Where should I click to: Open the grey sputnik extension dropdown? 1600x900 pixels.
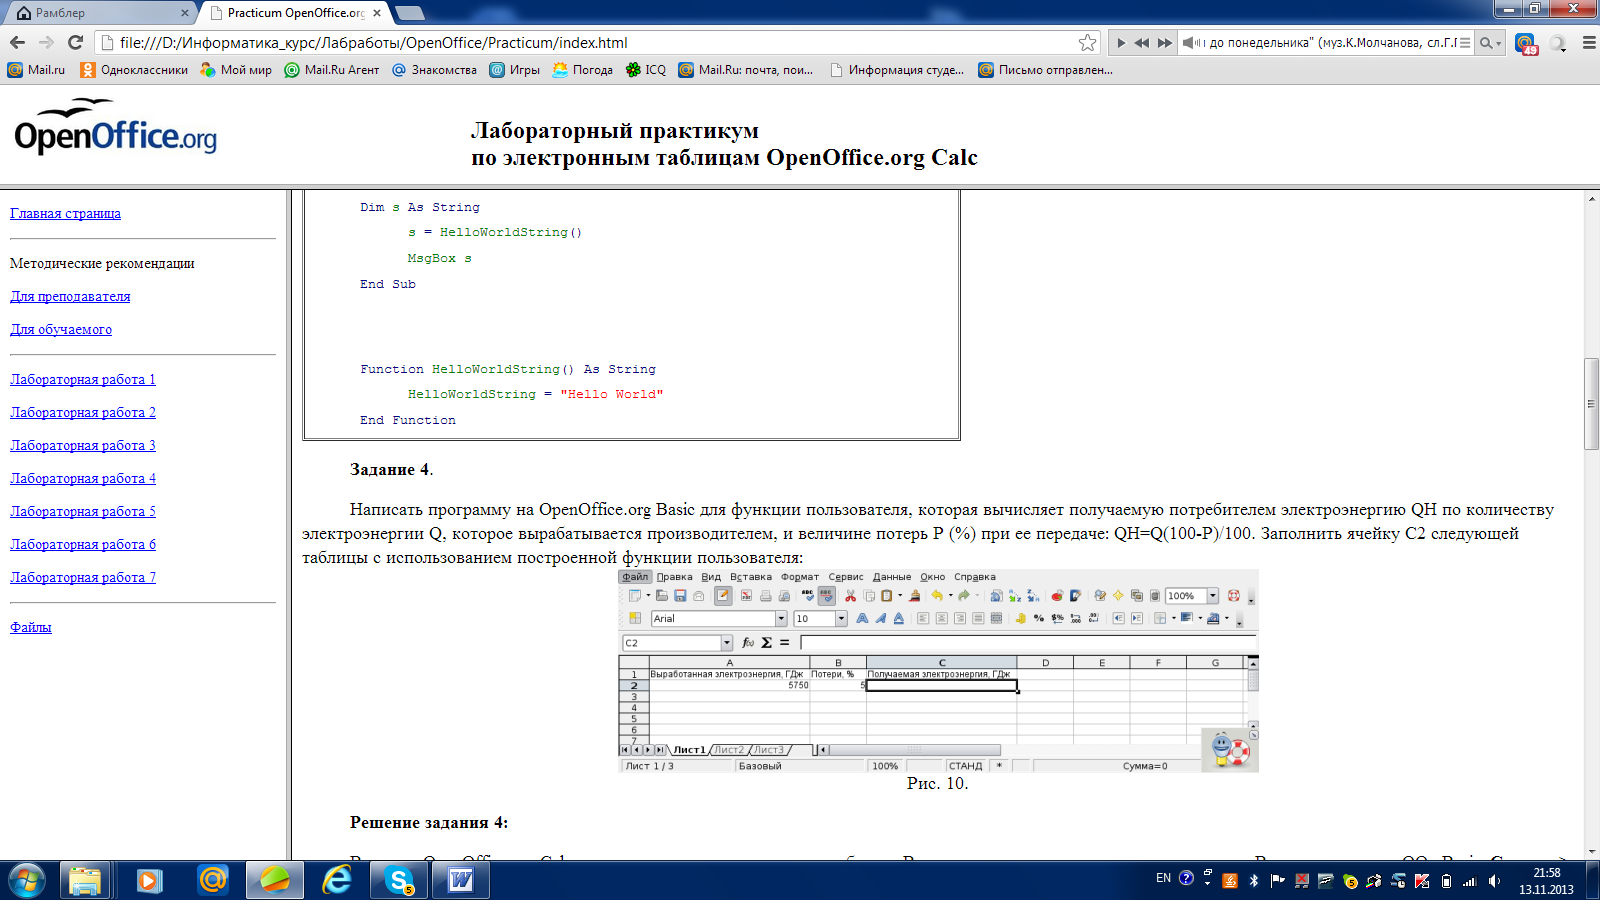1558,43
